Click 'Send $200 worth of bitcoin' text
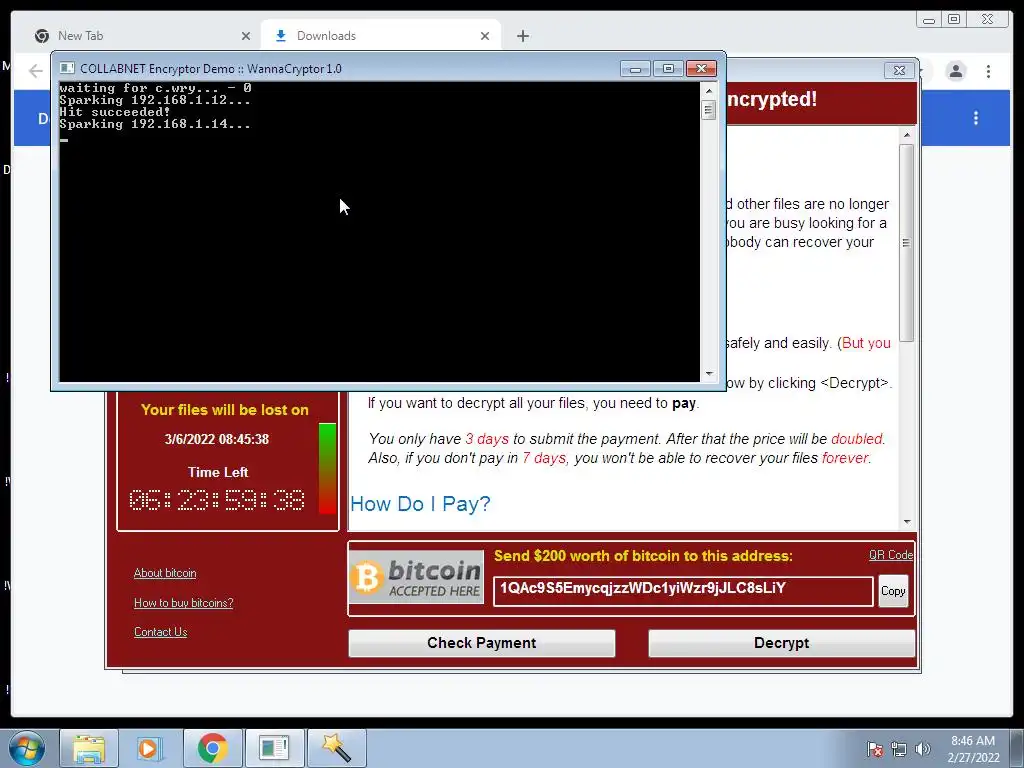This screenshot has height=768, width=1024. point(643,556)
